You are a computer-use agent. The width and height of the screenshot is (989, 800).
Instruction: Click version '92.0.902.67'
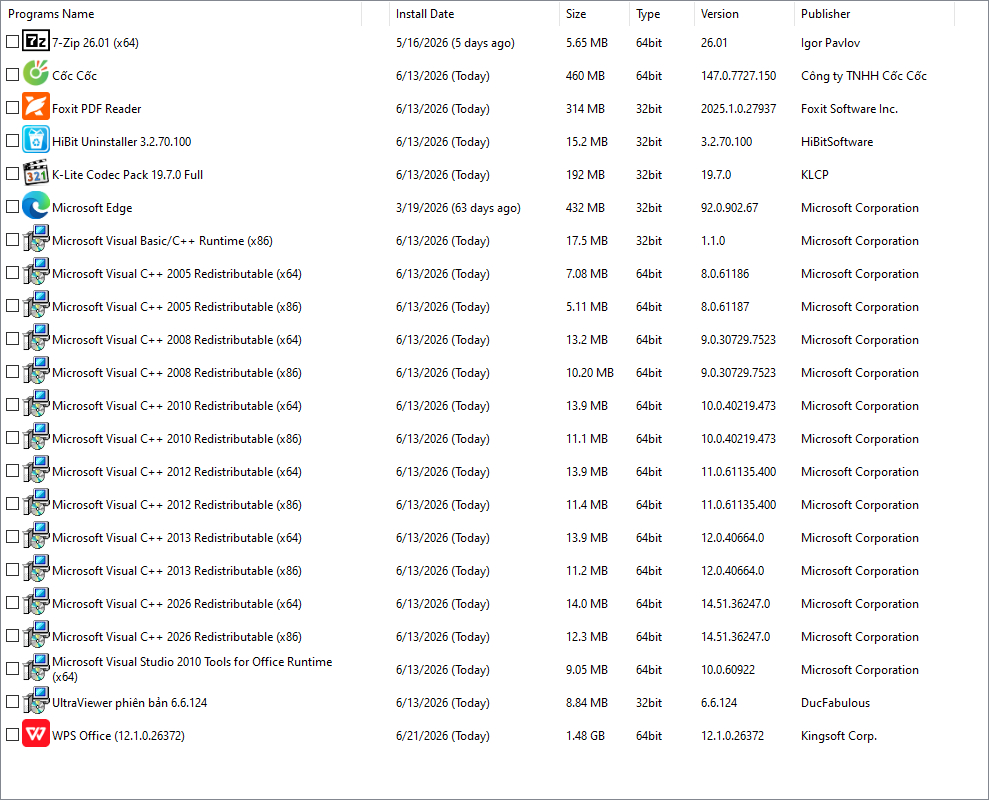729,208
